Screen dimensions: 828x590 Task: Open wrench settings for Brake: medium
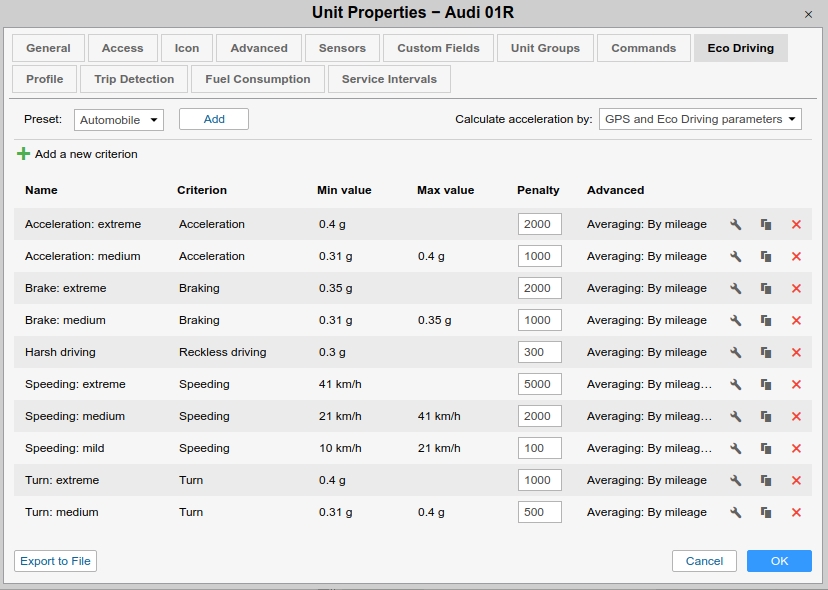[735, 320]
